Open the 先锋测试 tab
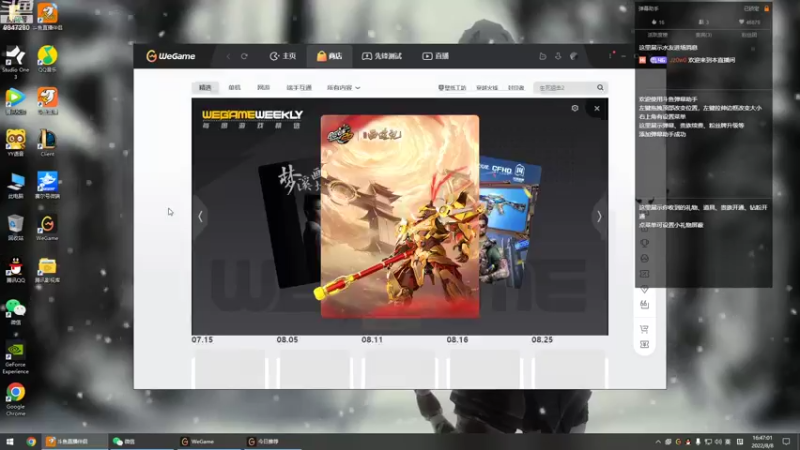Image resolution: width=800 pixels, height=450 pixels. pyautogui.click(x=382, y=56)
